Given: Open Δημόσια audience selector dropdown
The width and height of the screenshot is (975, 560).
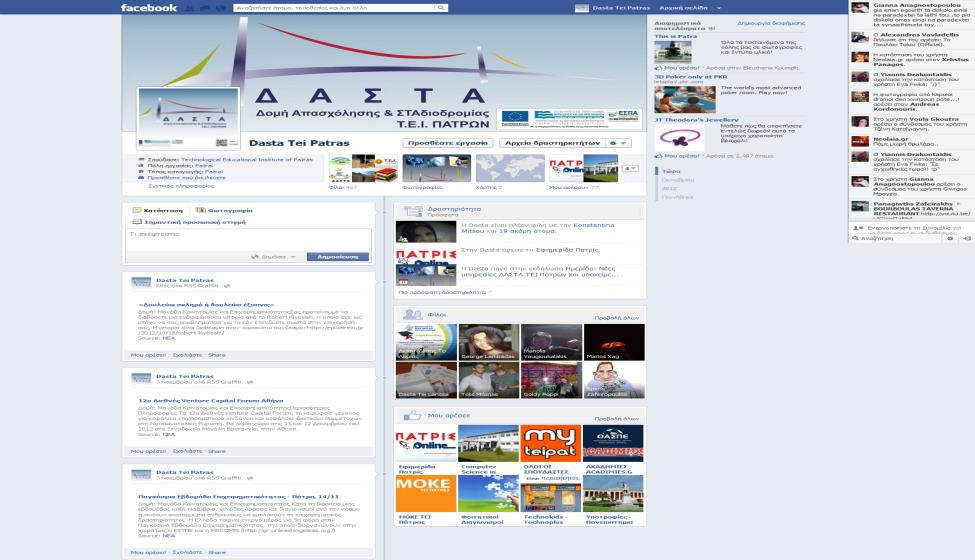Looking at the screenshot, I should click(274, 257).
